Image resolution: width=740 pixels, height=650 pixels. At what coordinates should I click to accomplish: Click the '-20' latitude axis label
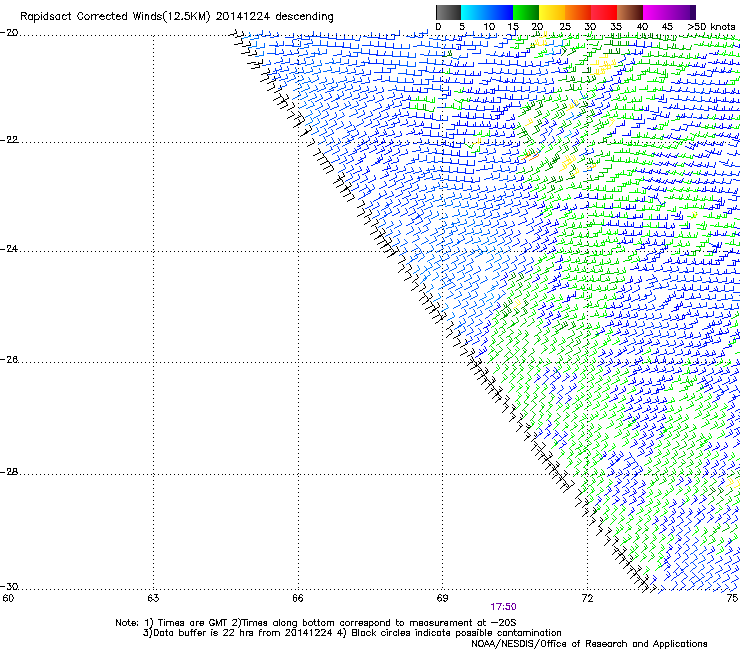pyautogui.click(x=9, y=33)
